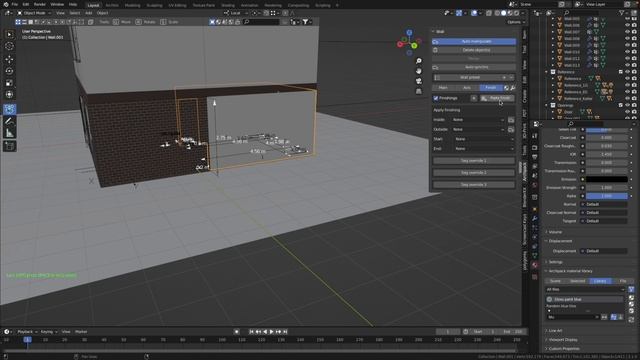
Task: Hide Wall.008 using its eye icon
Action: click(627, 39)
